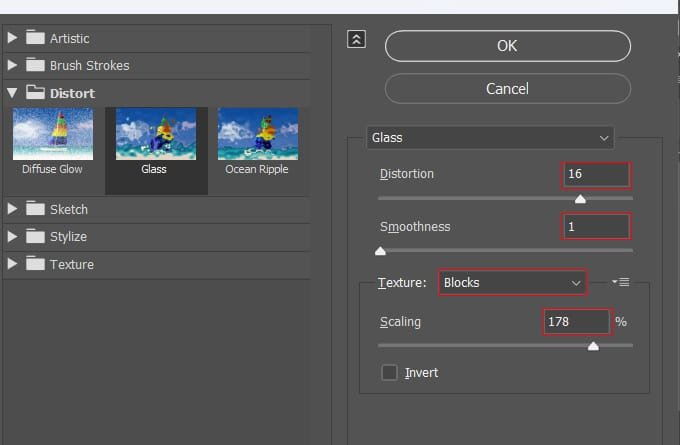
Task: Expand the Artistic filter category
Action: point(12,38)
